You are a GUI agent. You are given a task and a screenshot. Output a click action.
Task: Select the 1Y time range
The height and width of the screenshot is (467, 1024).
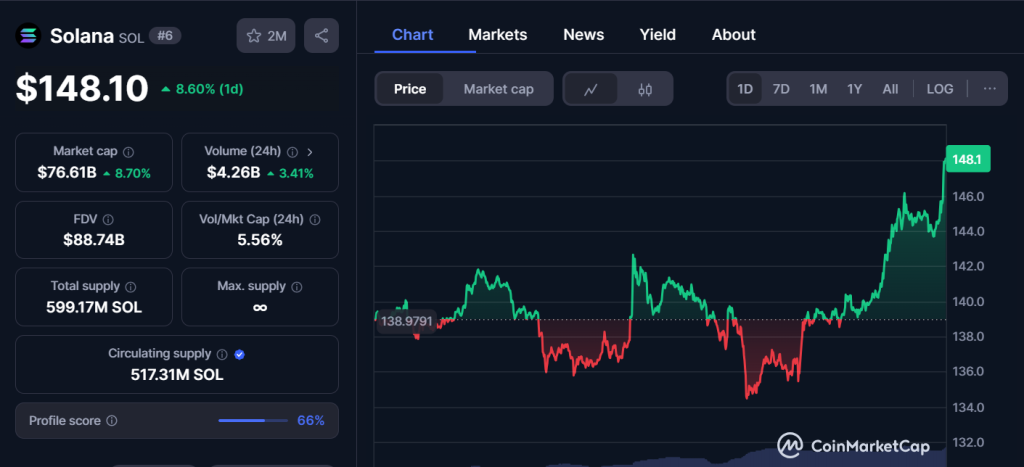[854, 89]
